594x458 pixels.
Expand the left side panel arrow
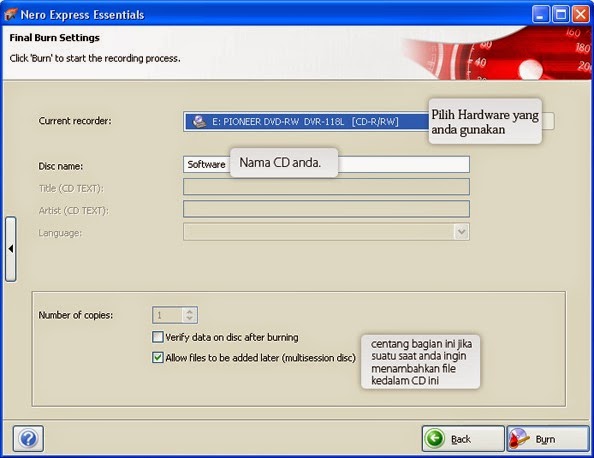pyautogui.click(x=11, y=249)
